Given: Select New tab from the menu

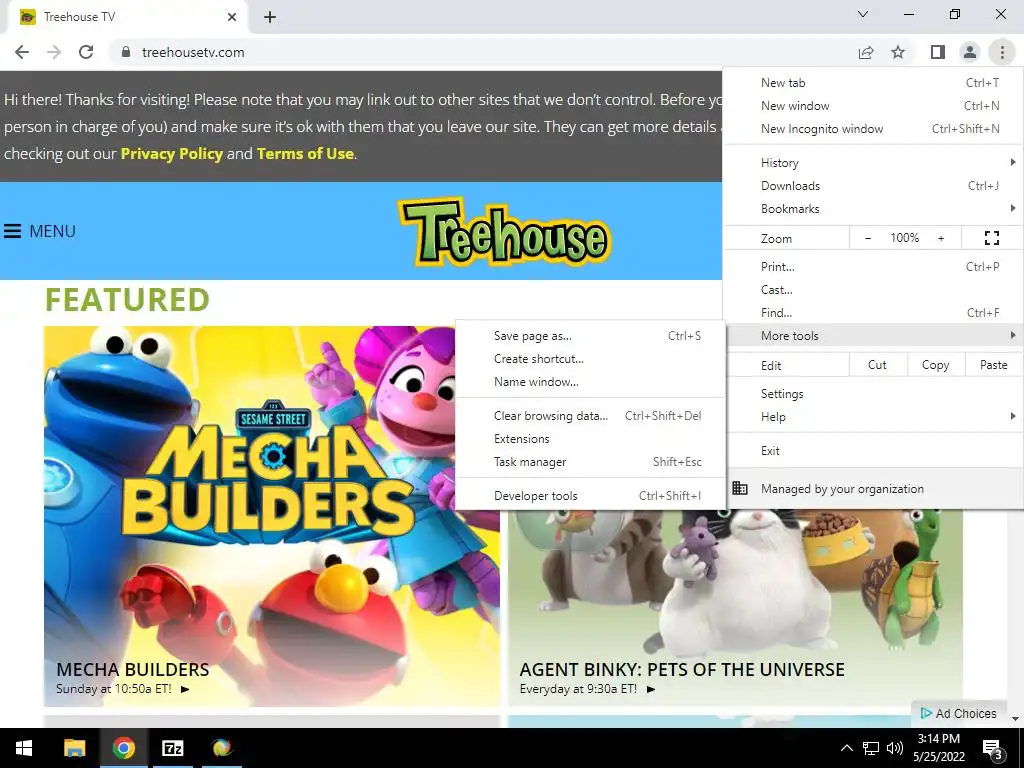Looking at the screenshot, I should 872,83.
